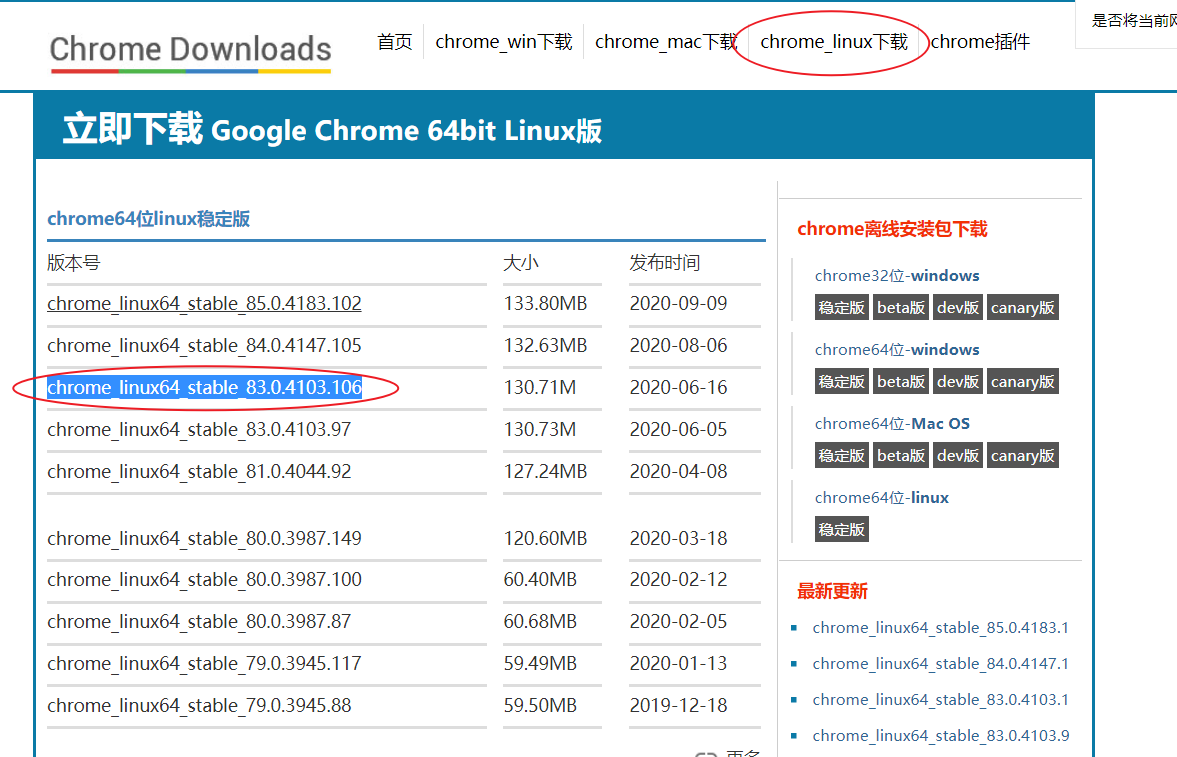Screen dimensions: 1177x757
Task: Open latest update chrome_linux64_stable_85.0.4183.1 link
Action: (941, 628)
